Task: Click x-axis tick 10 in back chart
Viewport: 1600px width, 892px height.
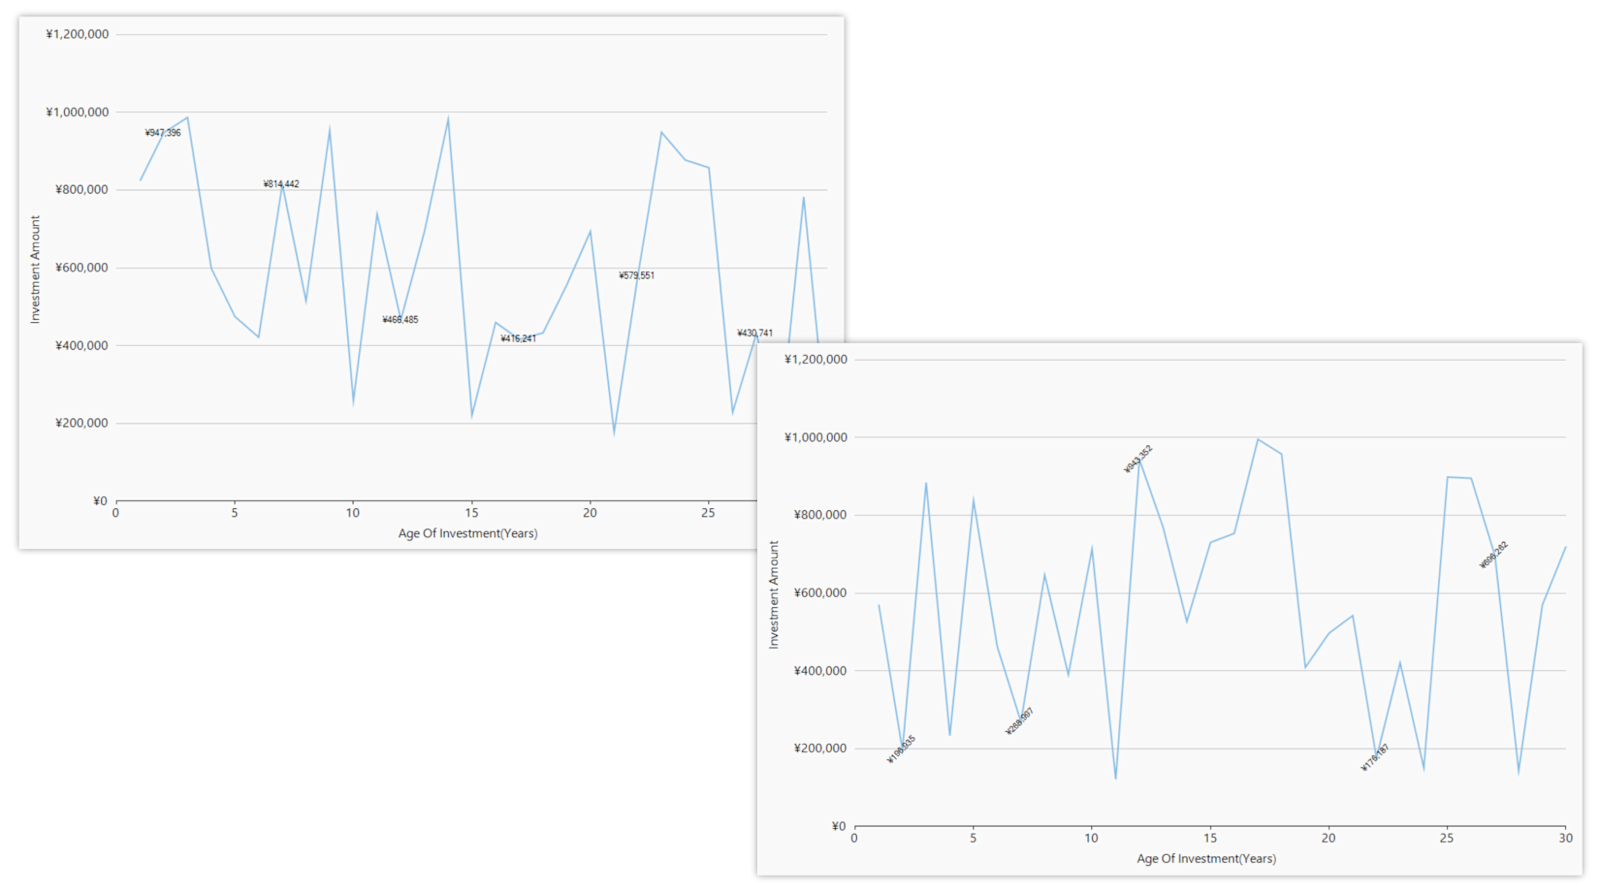Action: (353, 513)
